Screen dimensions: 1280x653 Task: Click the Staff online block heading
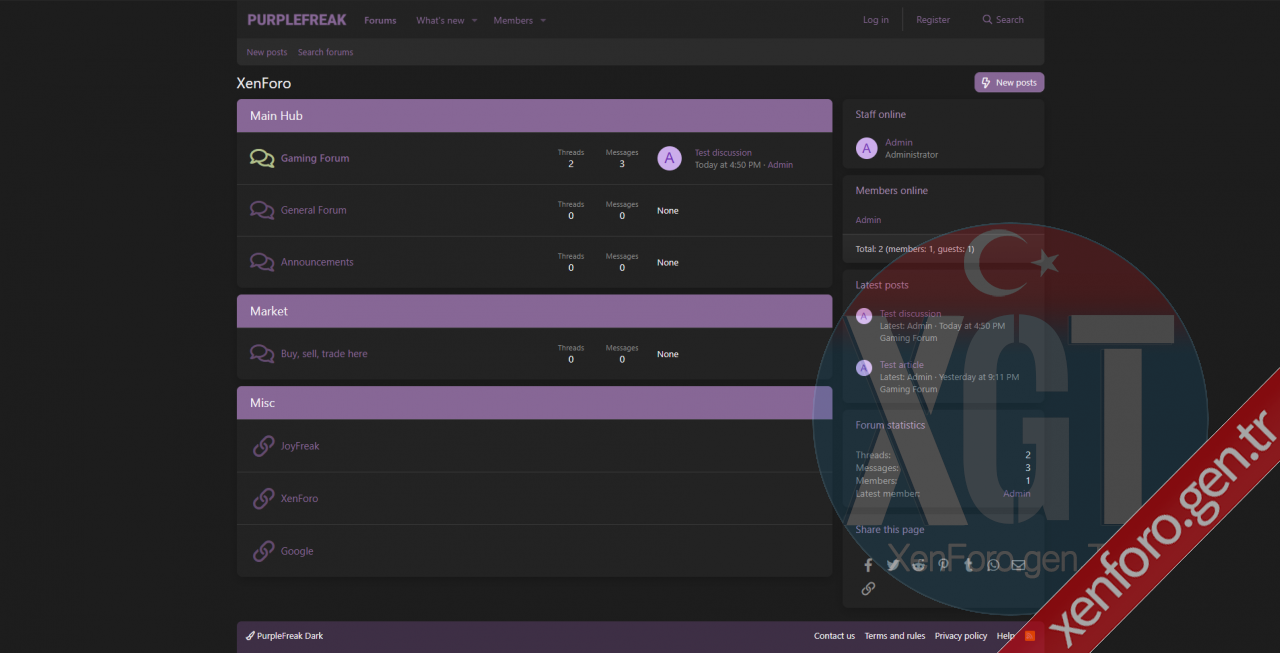pos(881,114)
